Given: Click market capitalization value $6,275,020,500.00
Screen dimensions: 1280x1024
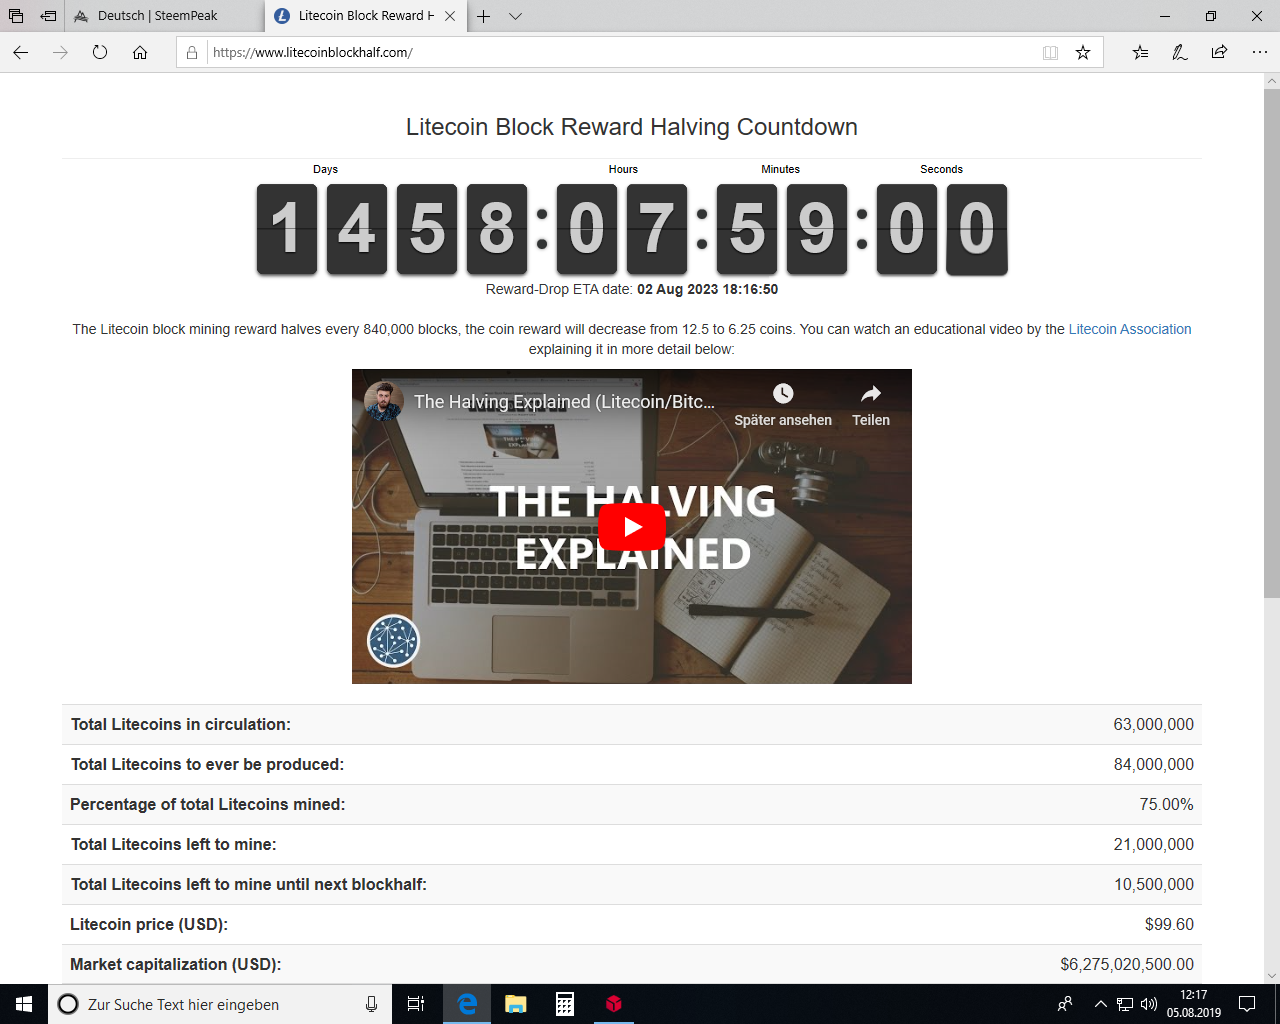Looking at the screenshot, I should tap(1127, 964).
